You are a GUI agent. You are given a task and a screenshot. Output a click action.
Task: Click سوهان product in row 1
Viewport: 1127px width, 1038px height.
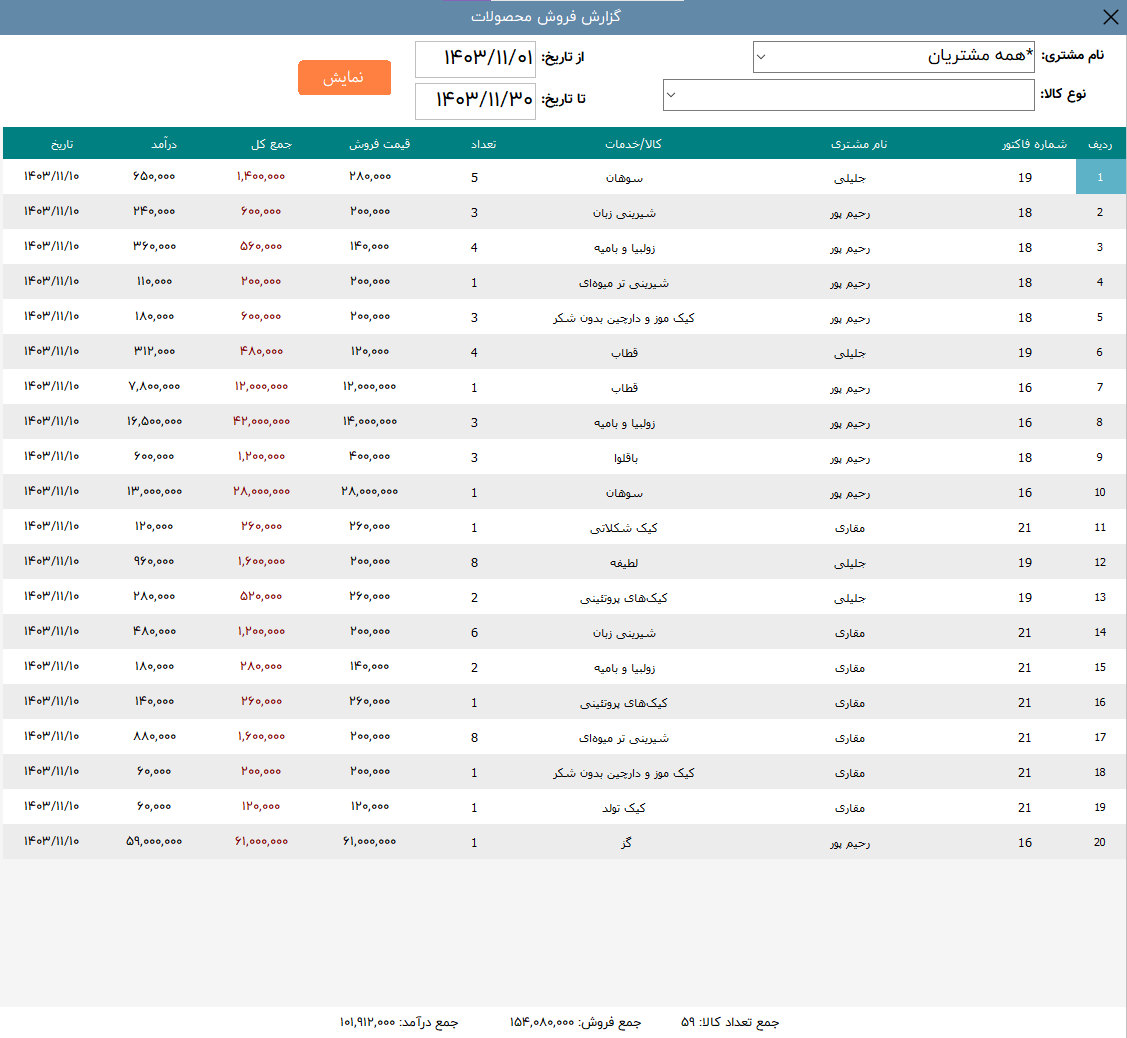click(624, 178)
